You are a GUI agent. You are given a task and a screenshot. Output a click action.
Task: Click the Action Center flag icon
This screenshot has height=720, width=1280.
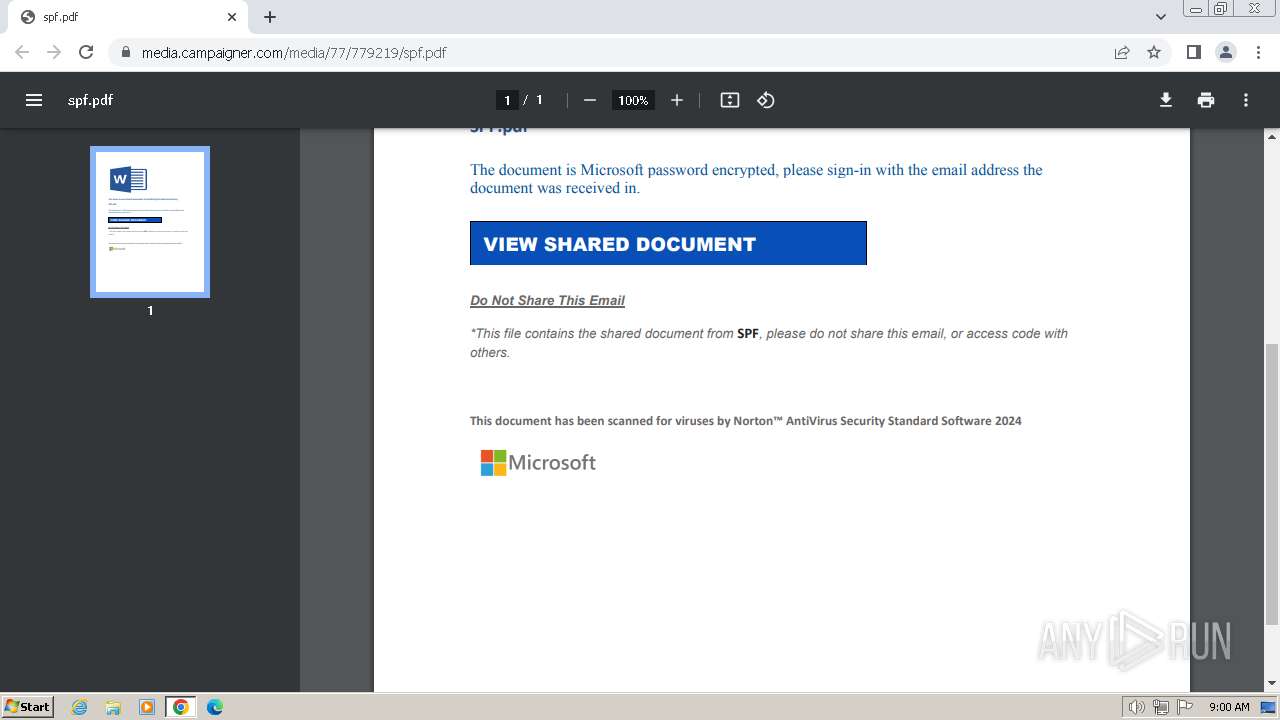click(1185, 707)
